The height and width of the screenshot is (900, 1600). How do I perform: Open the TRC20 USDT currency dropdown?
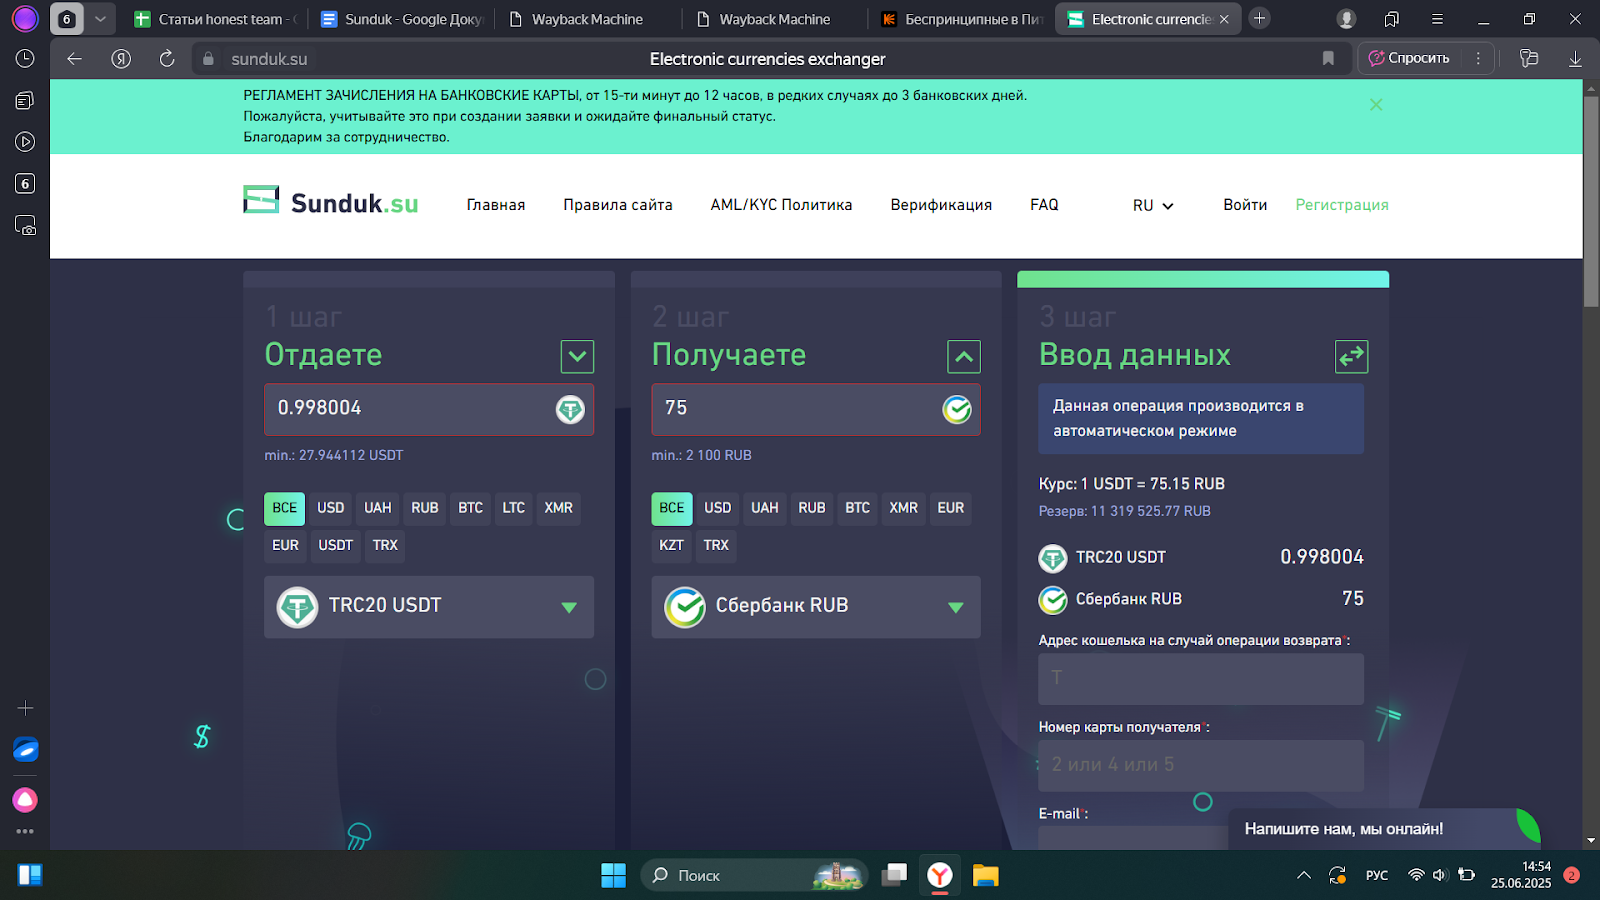(x=429, y=607)
